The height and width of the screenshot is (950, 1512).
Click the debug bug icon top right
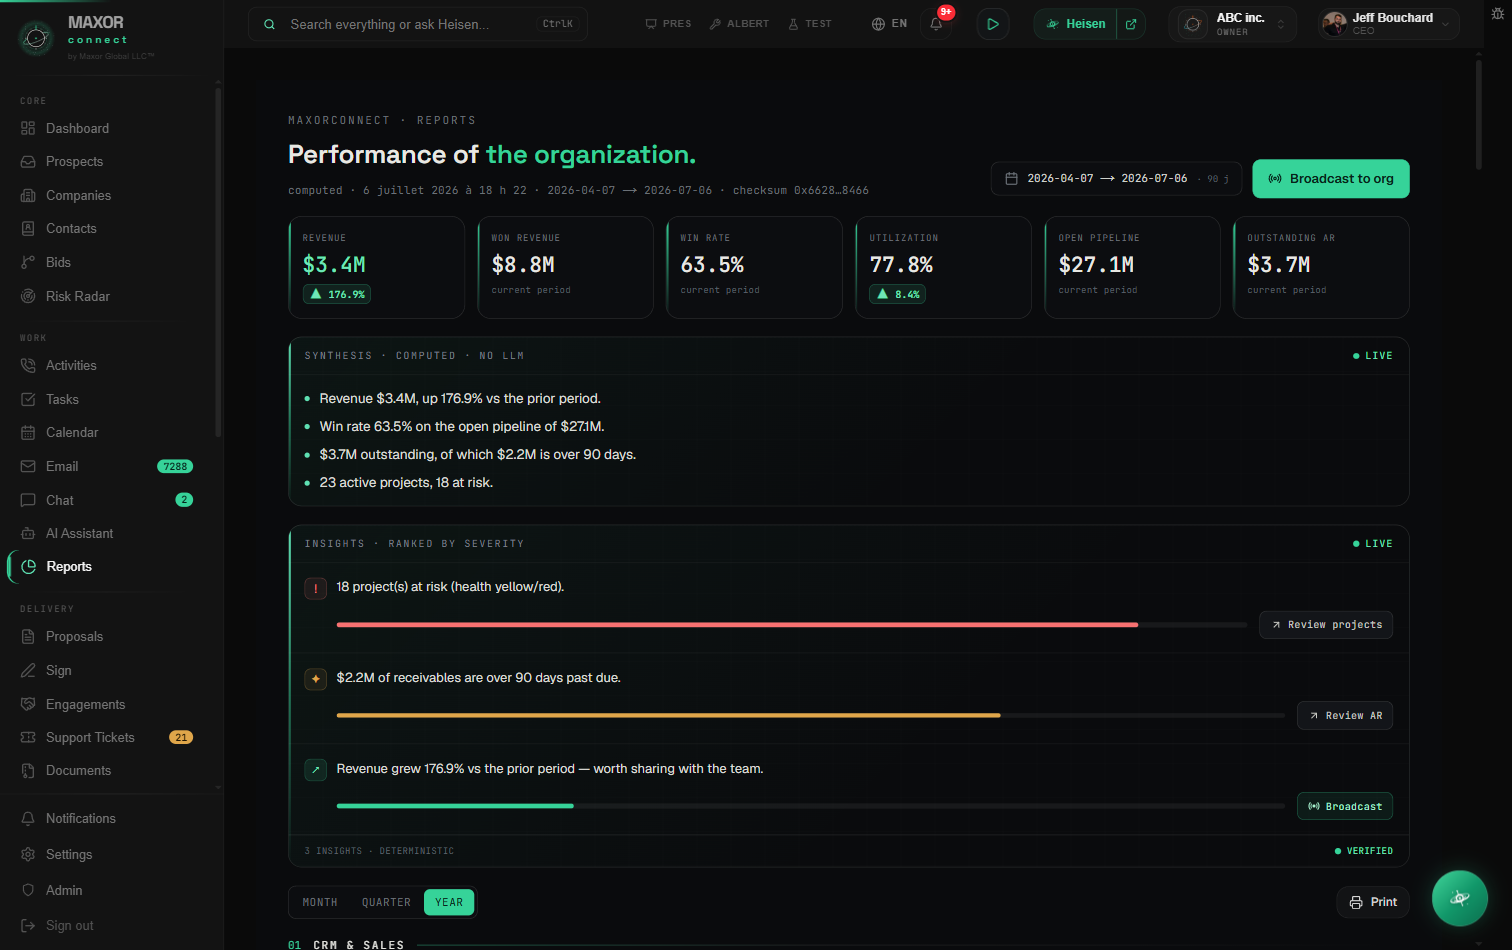coord(1497,14)
